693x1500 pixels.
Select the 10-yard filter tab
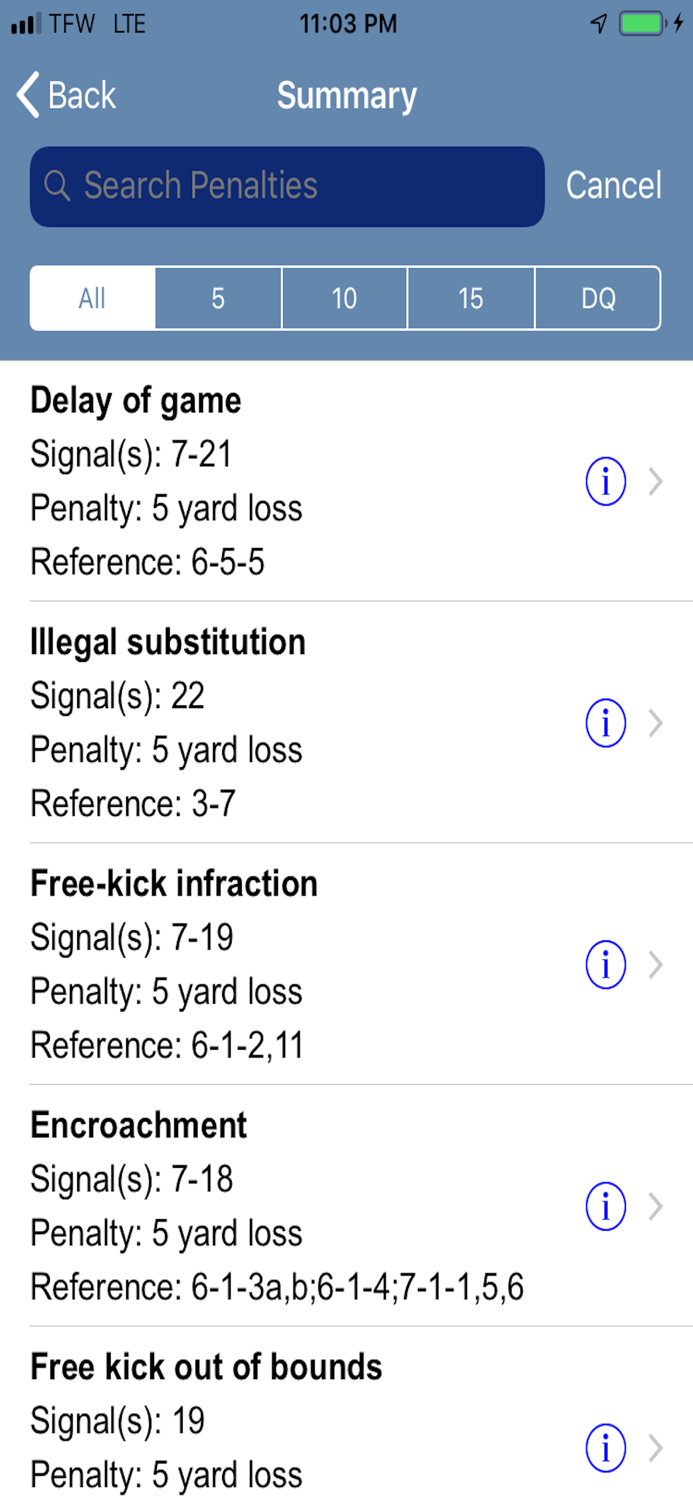[344, 297]
